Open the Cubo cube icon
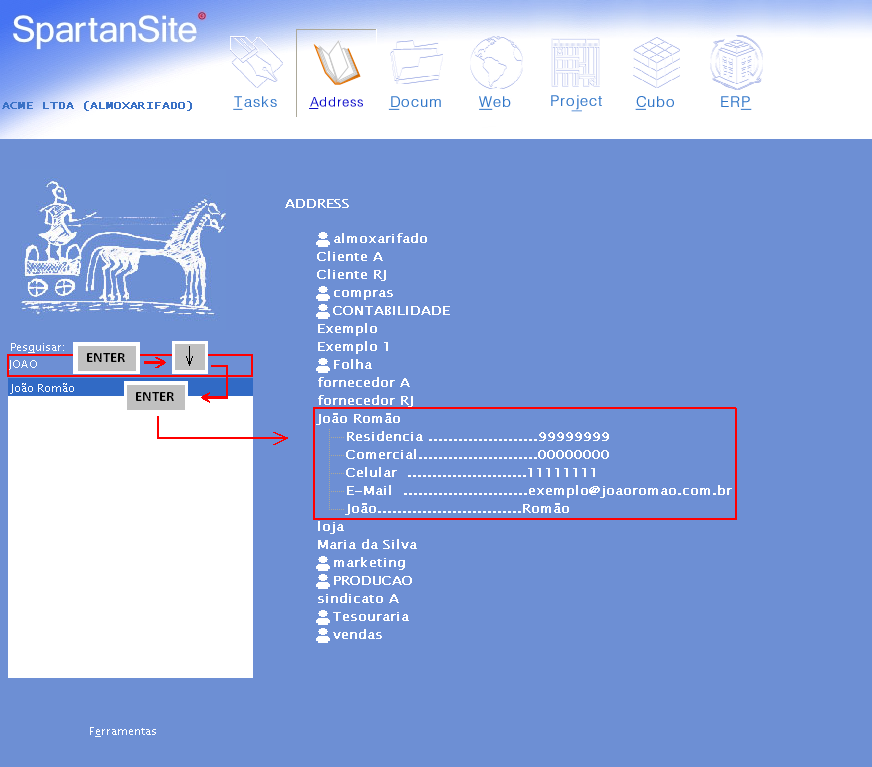 655,63
